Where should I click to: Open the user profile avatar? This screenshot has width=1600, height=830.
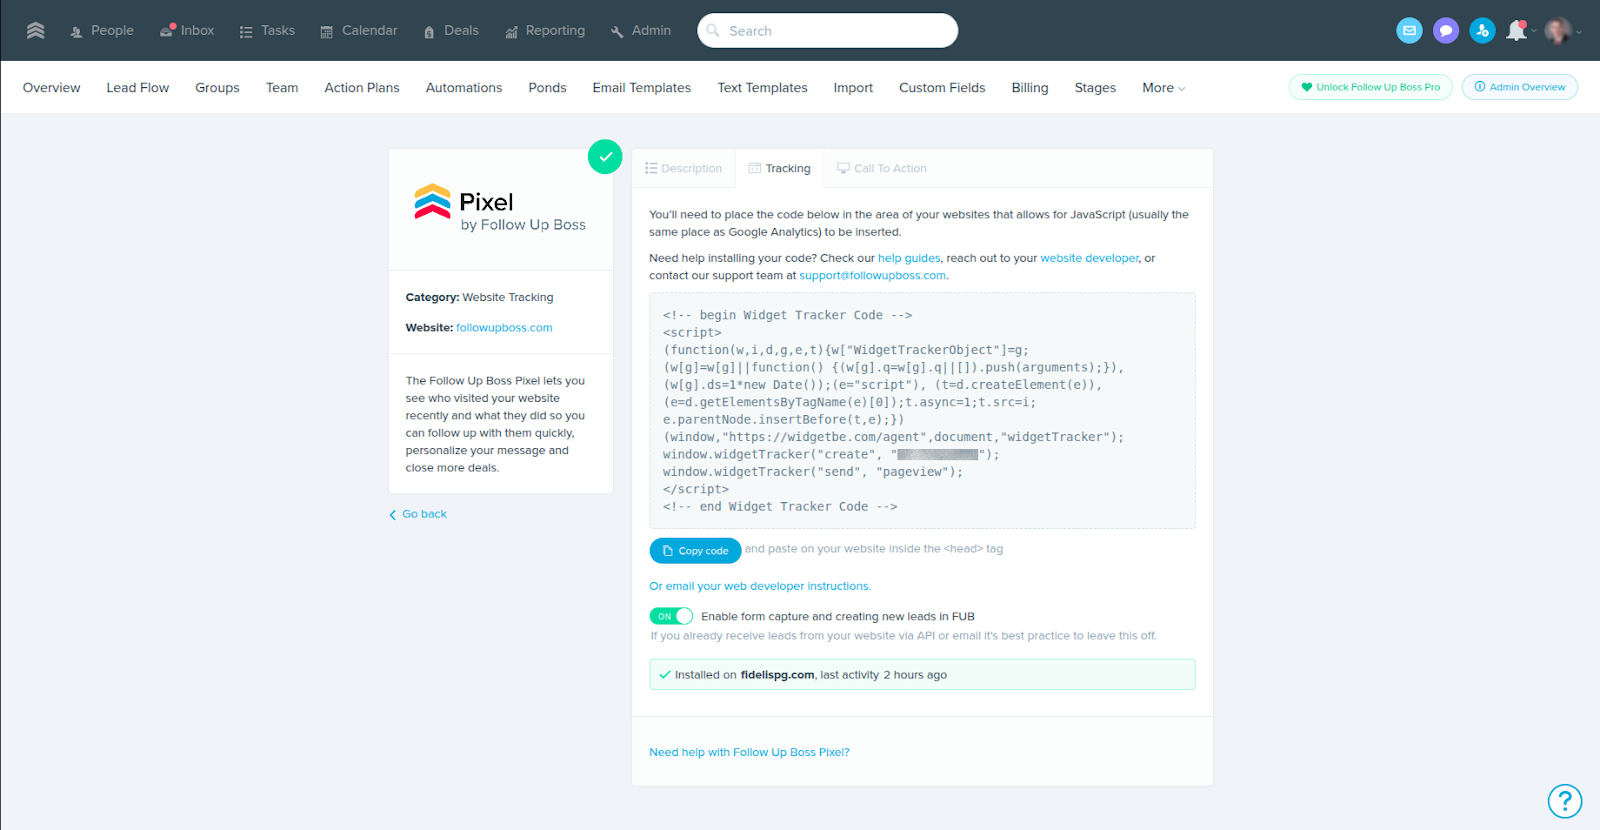(1558, 31)
